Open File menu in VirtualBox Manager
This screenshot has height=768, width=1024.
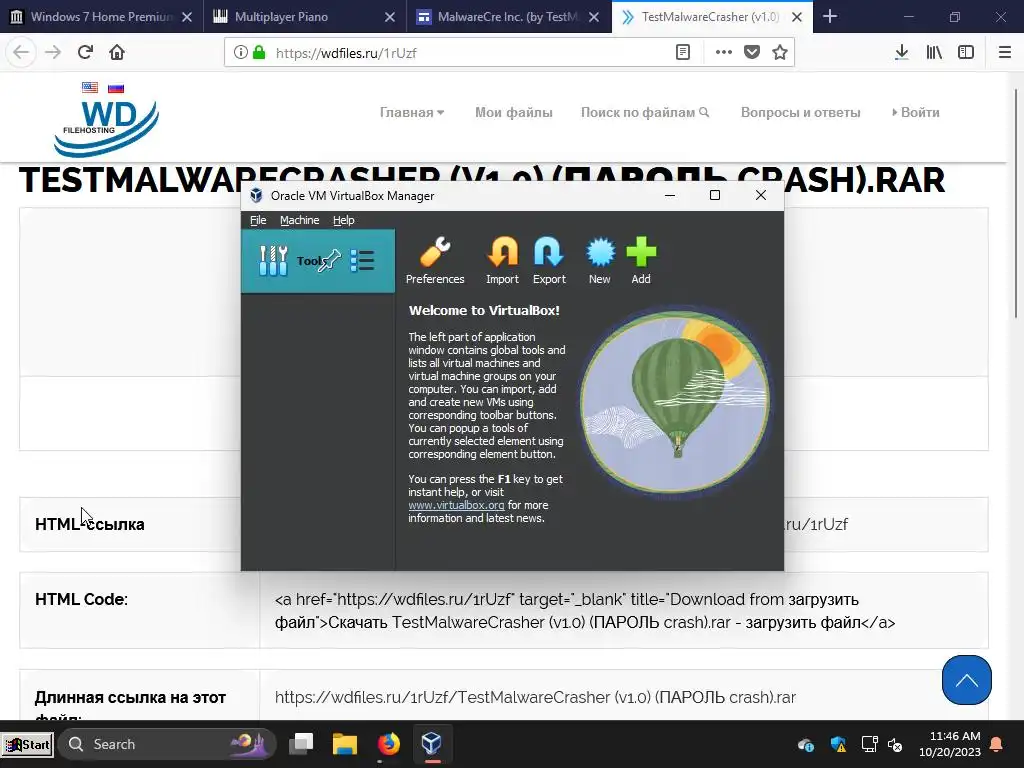click(258, 220)
